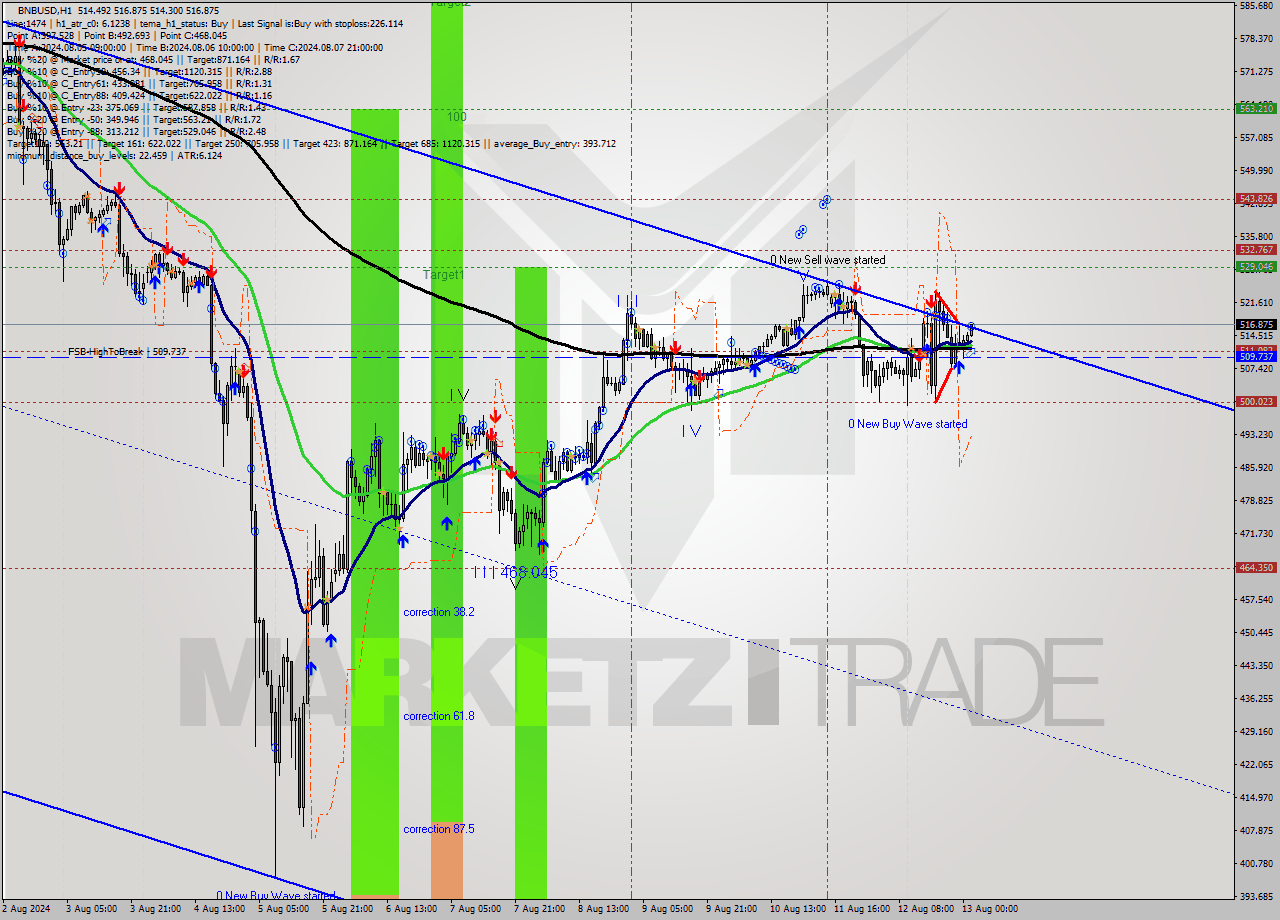The width and height of the screenshot is (1280, 920).
Task: Click the '0 New Sell wave started' annotation
Action: pyautogui.click(x=828, y=260)
